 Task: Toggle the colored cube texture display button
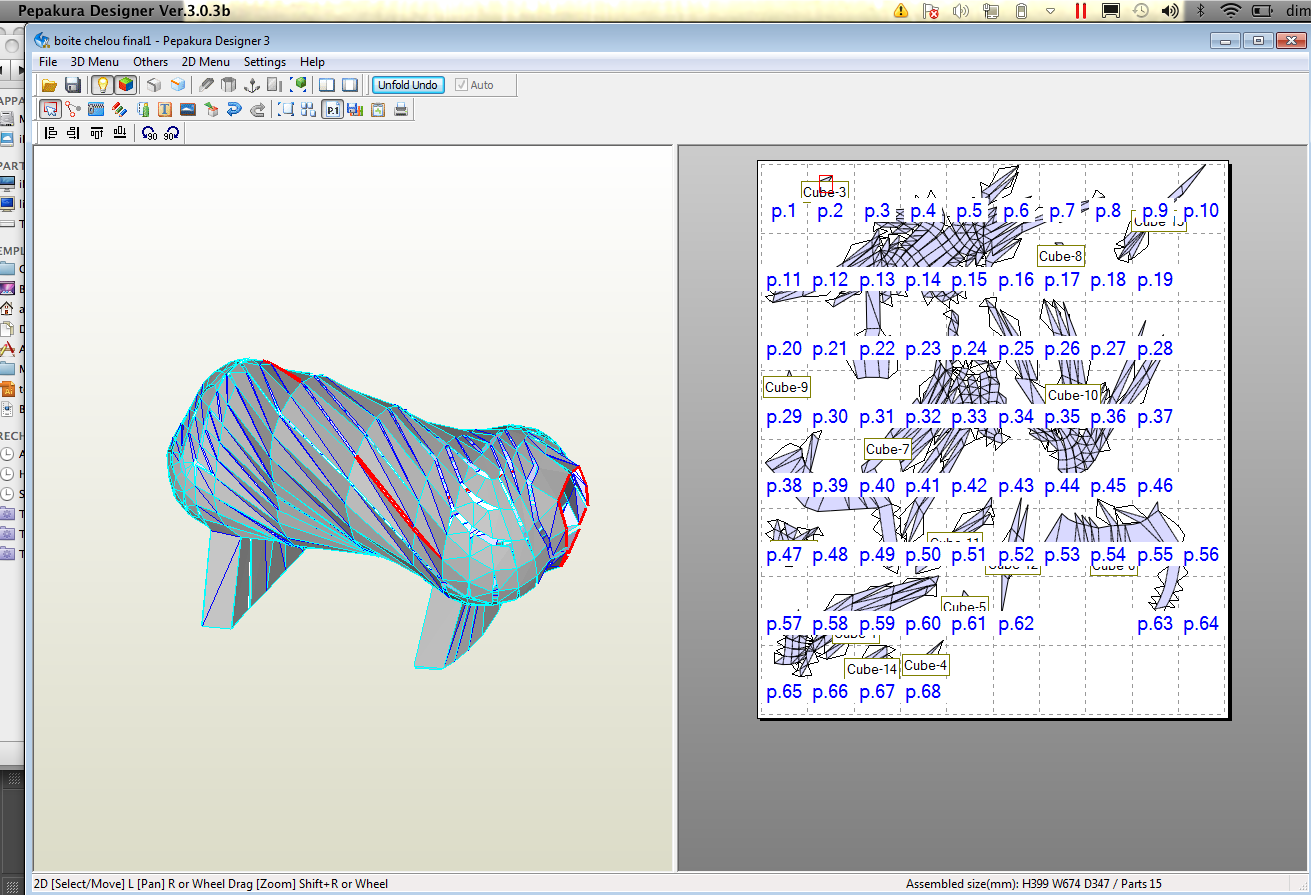click(x=125, y=85)
